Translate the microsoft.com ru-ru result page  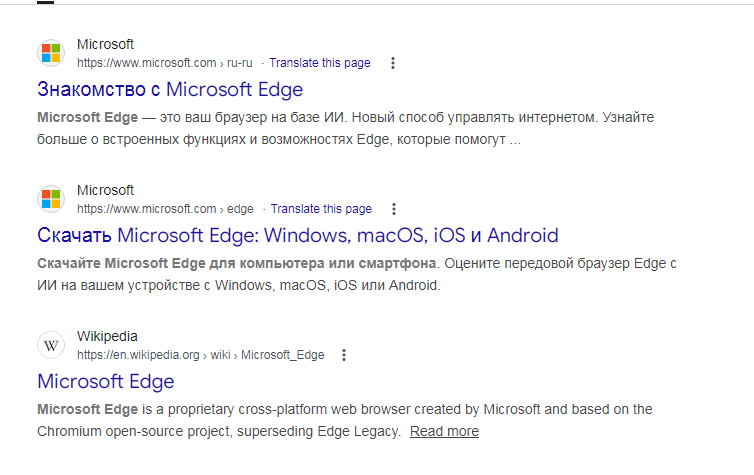319,63
